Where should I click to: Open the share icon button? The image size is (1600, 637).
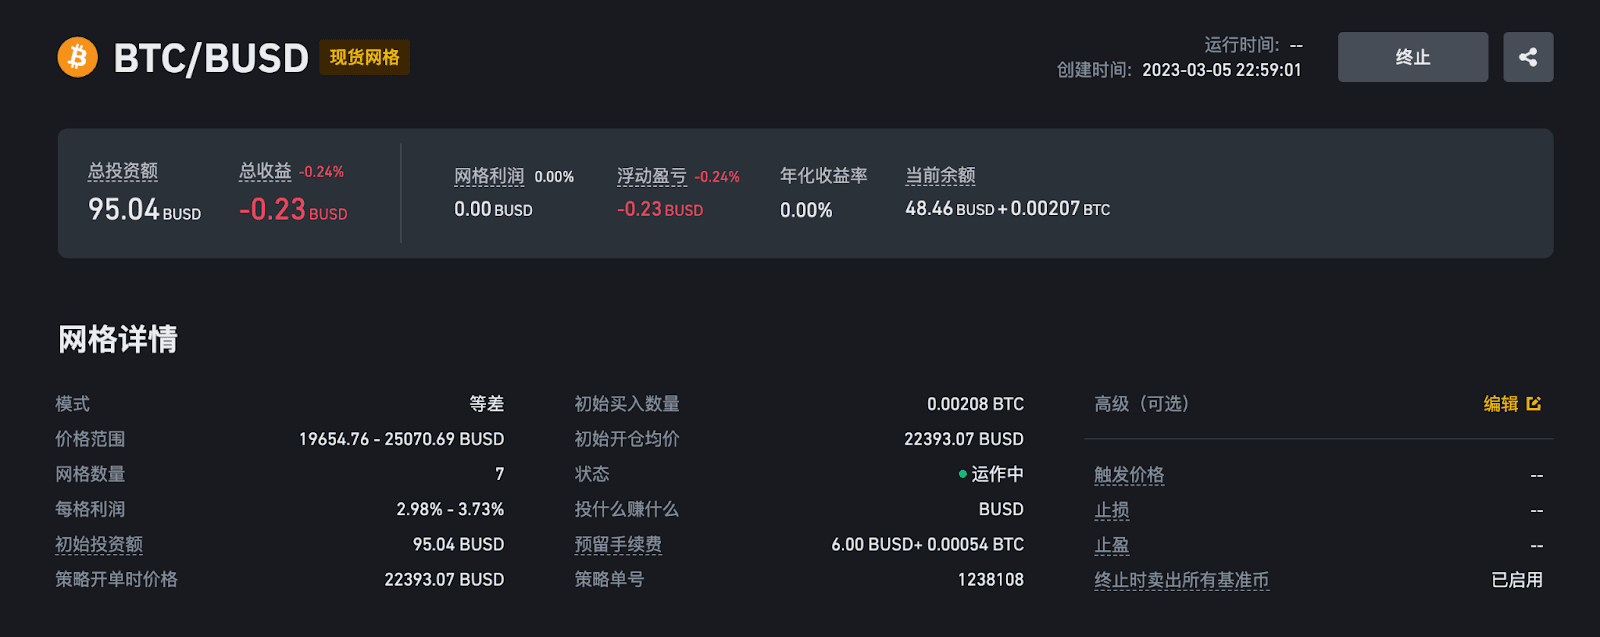(x=1528, y=57)
